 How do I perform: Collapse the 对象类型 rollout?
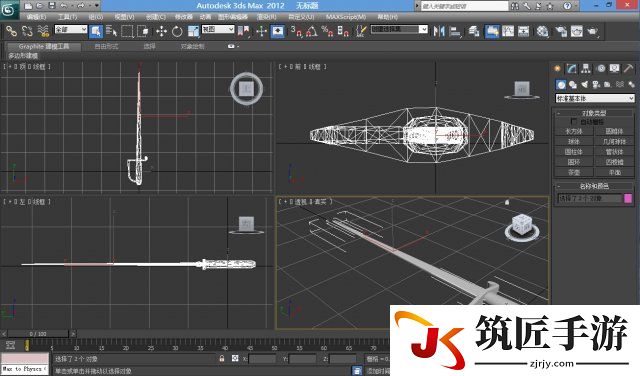tap(594, 113)
